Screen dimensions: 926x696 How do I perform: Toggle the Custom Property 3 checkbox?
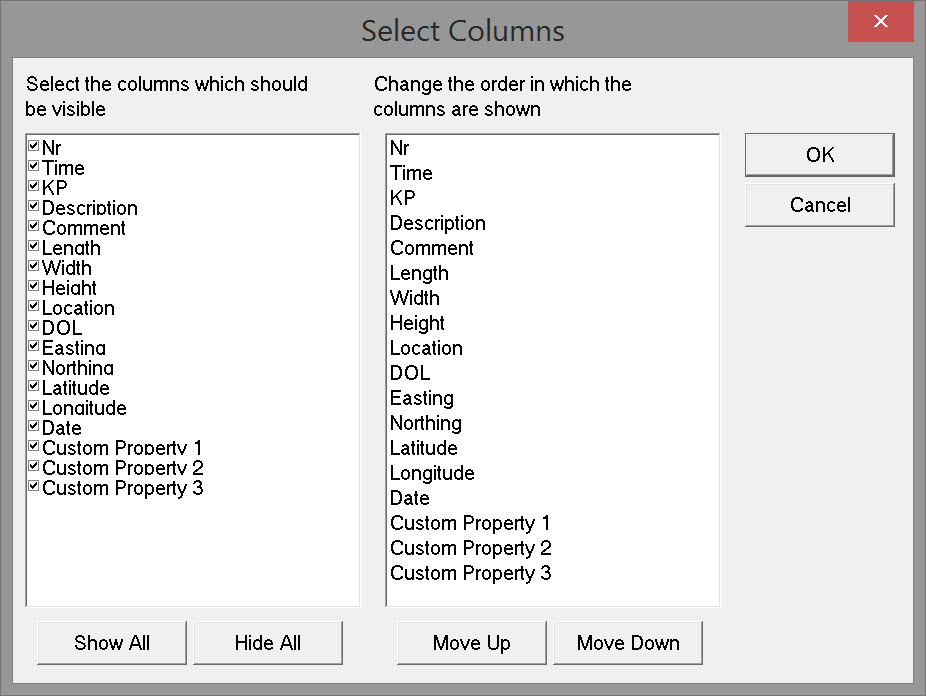34,486
